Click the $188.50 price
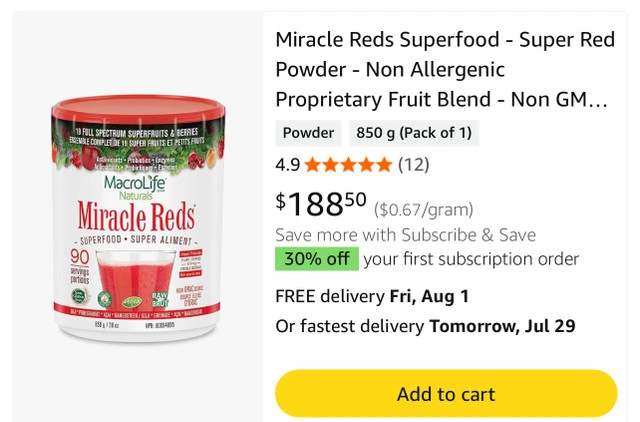 coord(321,204)
